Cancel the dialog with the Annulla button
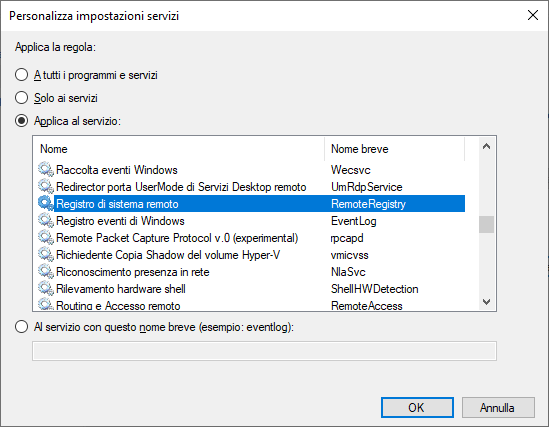 498,408
